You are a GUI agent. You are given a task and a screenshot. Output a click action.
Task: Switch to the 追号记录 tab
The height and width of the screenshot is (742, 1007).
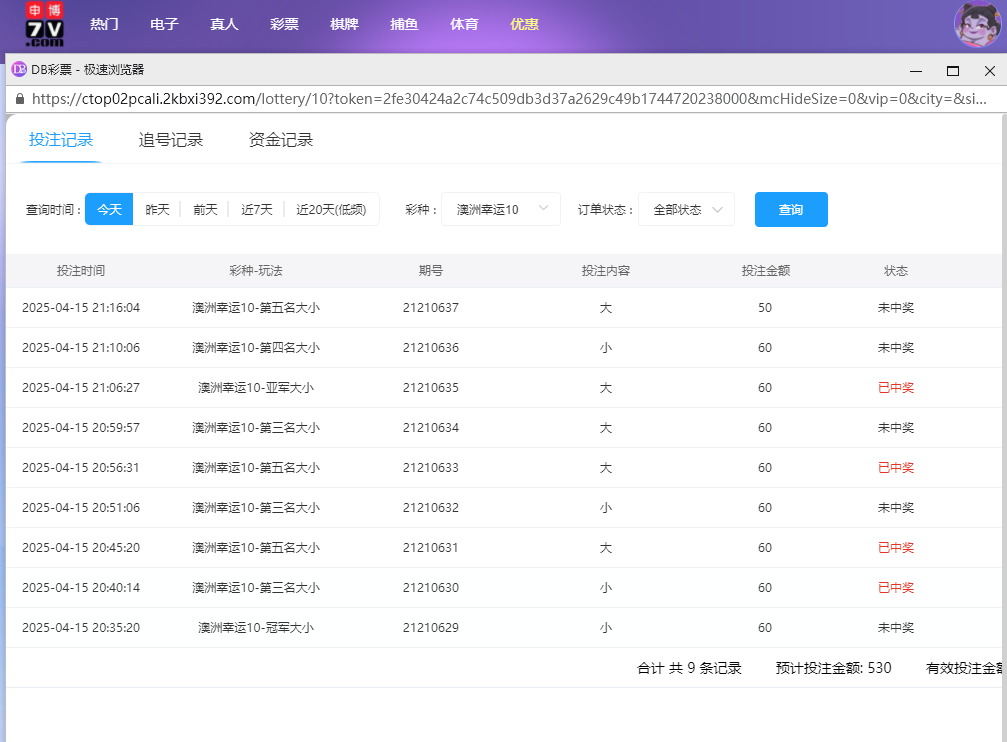pos(172,140)
